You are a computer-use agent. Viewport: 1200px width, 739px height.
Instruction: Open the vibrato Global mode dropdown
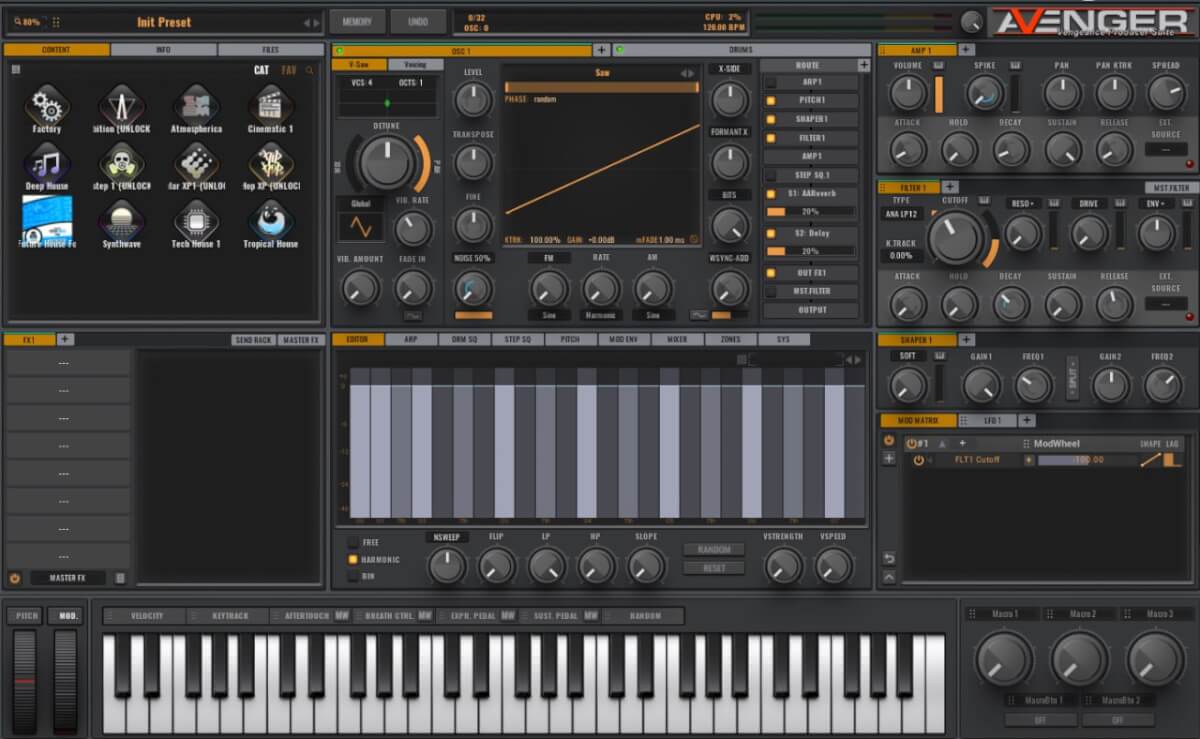coord(360,203)
